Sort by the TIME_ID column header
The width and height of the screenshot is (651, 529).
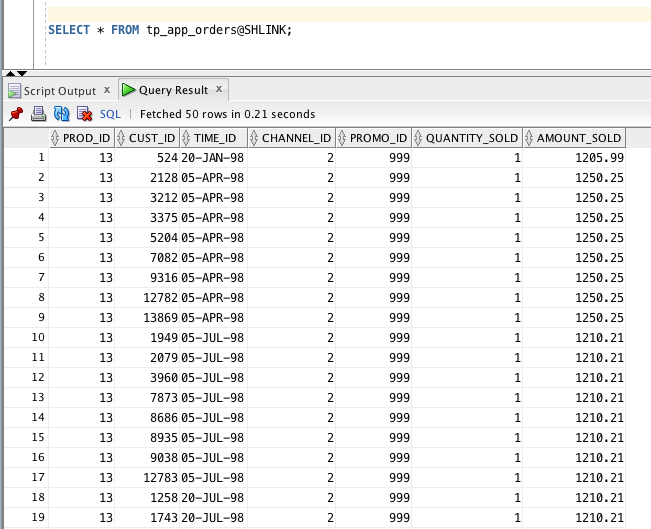point(215,138)
